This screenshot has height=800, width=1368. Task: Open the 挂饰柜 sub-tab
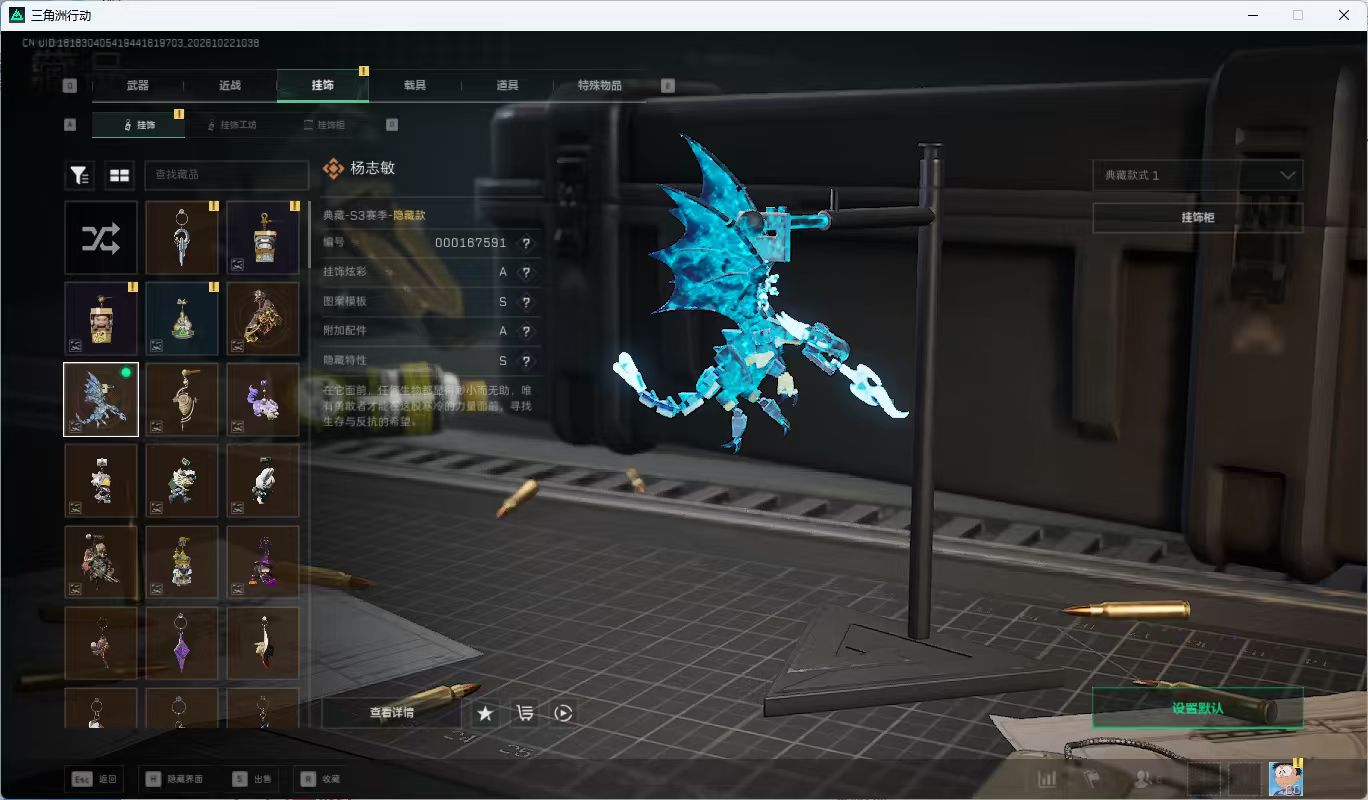coord(325,125)
